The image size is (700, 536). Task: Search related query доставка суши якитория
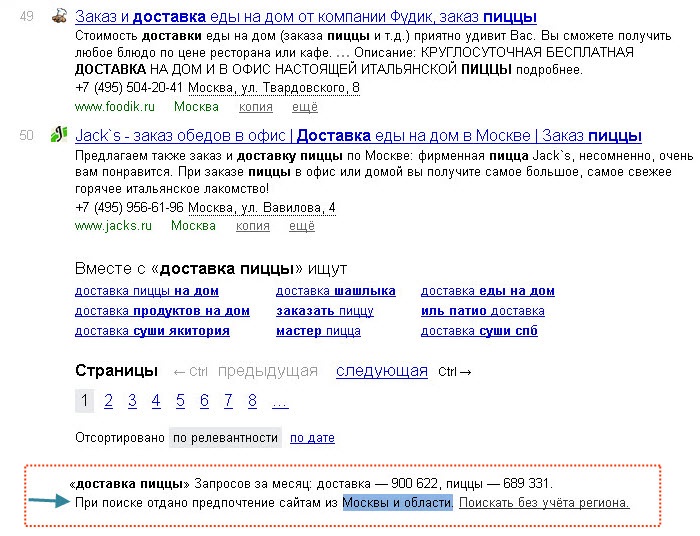[152, 331]
